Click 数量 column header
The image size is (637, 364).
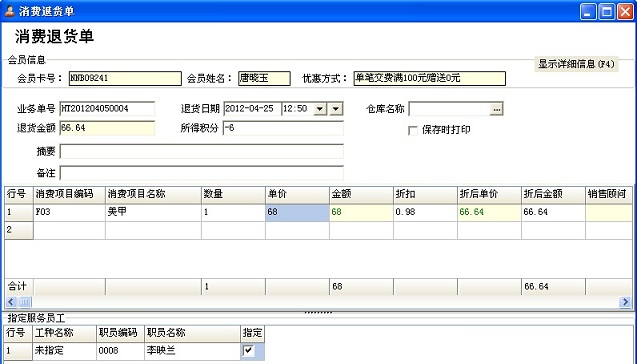click(233, 195)
